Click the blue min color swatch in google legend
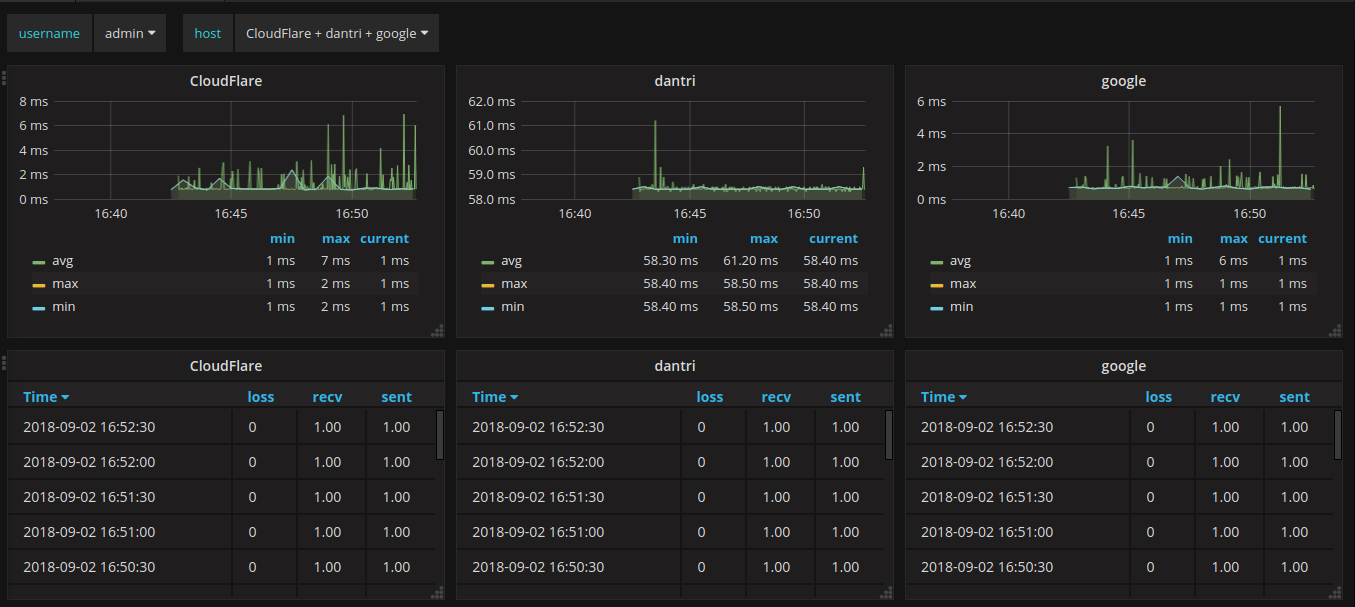1355x607 pixels. [x=937, y=308]
